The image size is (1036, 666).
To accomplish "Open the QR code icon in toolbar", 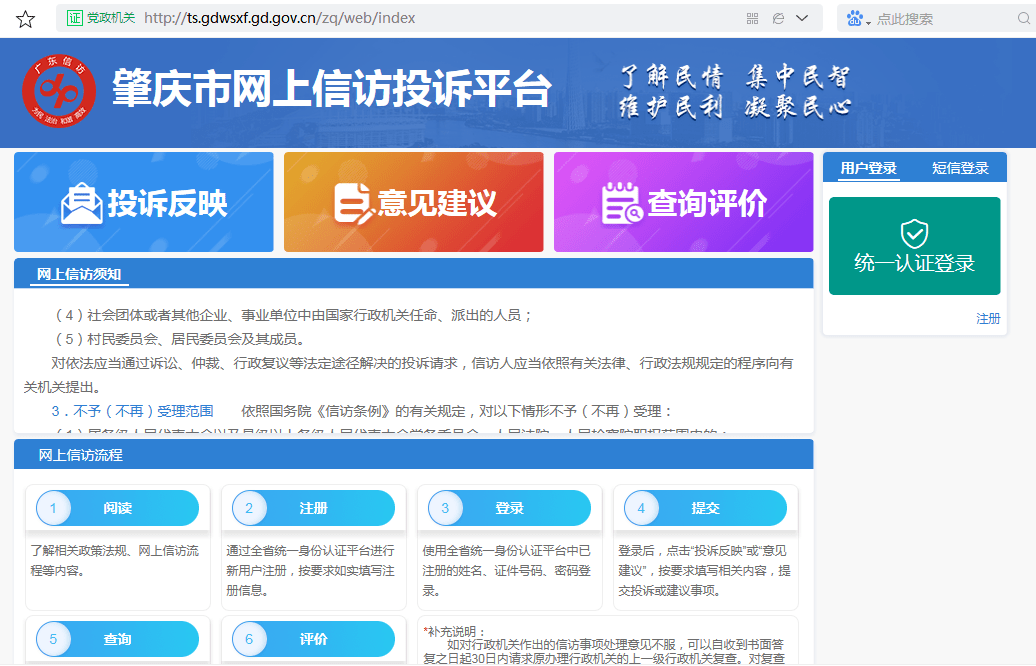I will [x=751, y=17].
